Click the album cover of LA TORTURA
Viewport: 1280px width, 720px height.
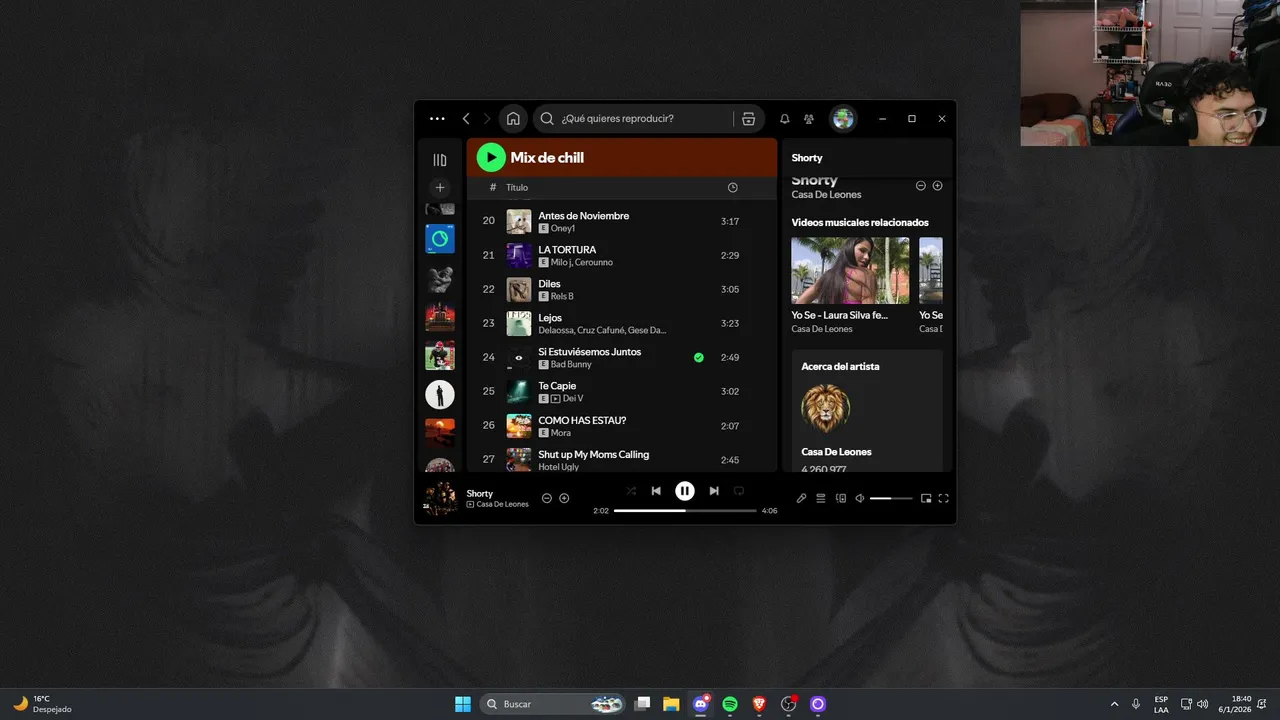(519, 255)
